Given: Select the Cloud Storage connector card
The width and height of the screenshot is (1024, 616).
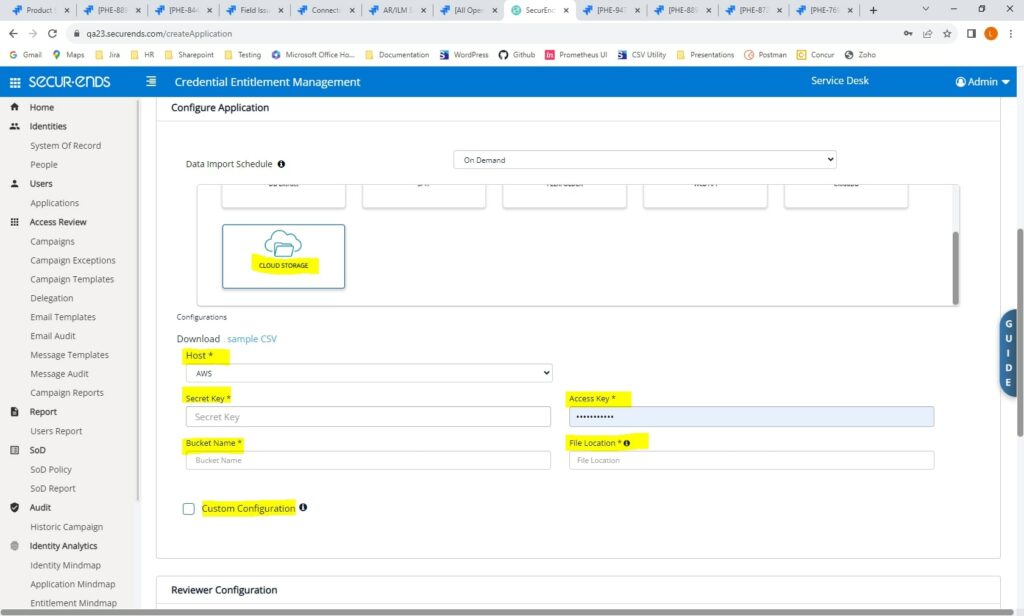Looking at the screenshot, I should point(283,256).
